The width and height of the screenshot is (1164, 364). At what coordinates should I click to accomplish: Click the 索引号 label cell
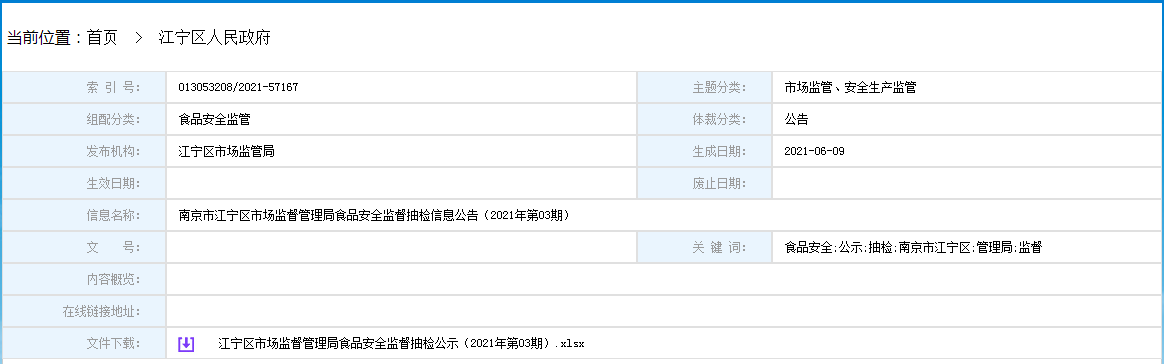(85, 88)
